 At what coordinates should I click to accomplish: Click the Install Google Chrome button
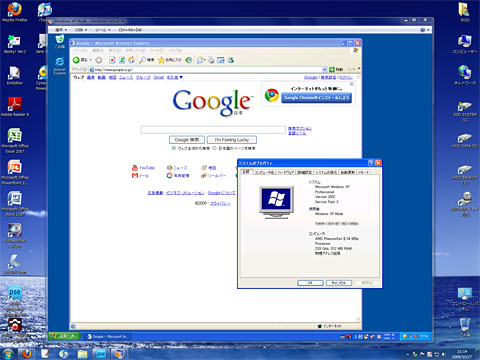coord(316,98)
